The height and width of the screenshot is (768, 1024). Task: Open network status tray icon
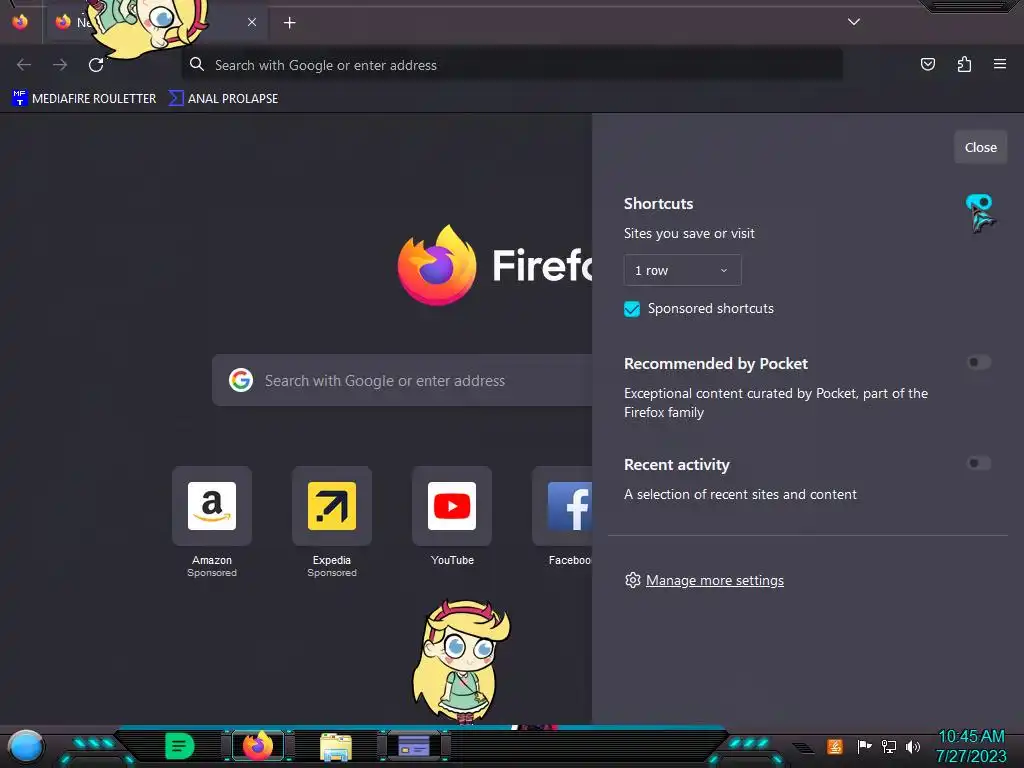[889, 746]
